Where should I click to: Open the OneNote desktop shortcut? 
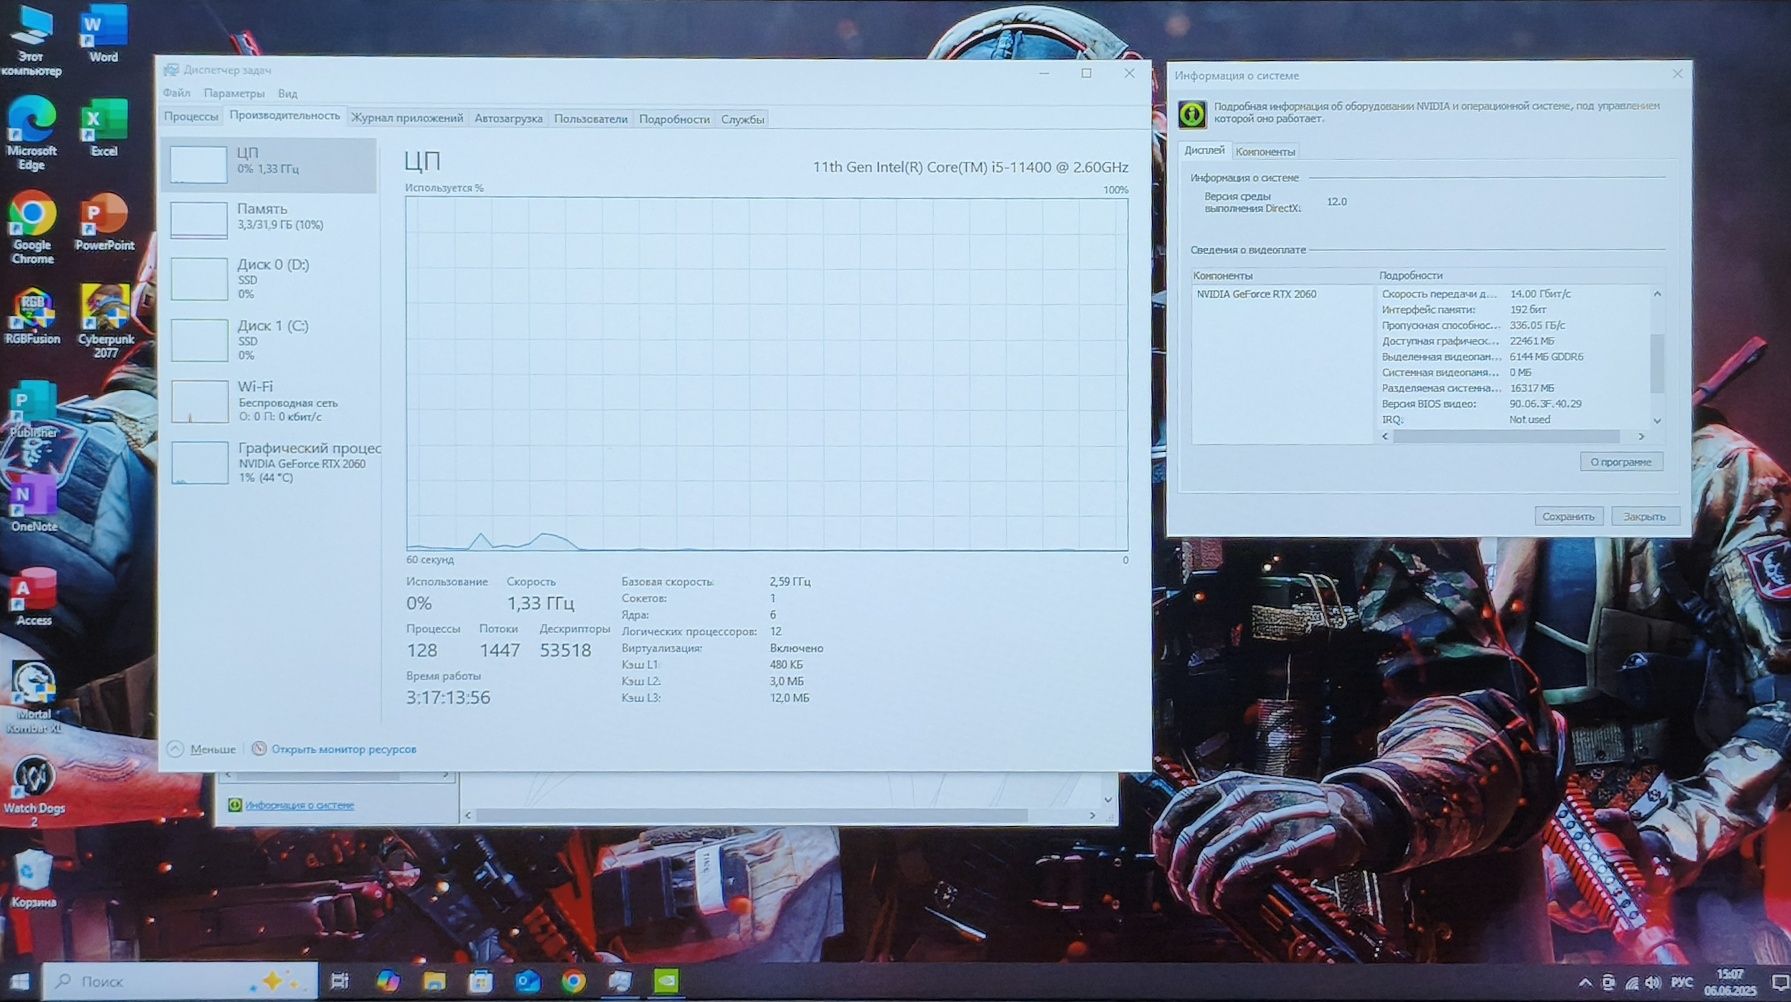click(33, 503)
